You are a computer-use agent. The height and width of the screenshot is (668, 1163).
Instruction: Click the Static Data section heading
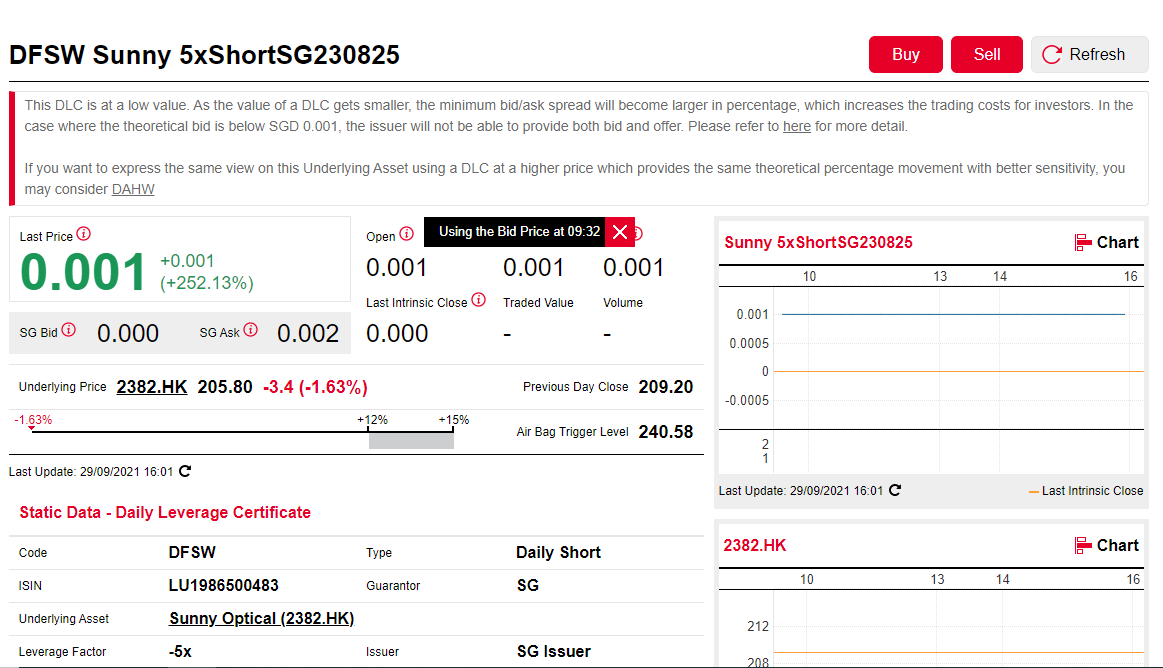(165, 512)
